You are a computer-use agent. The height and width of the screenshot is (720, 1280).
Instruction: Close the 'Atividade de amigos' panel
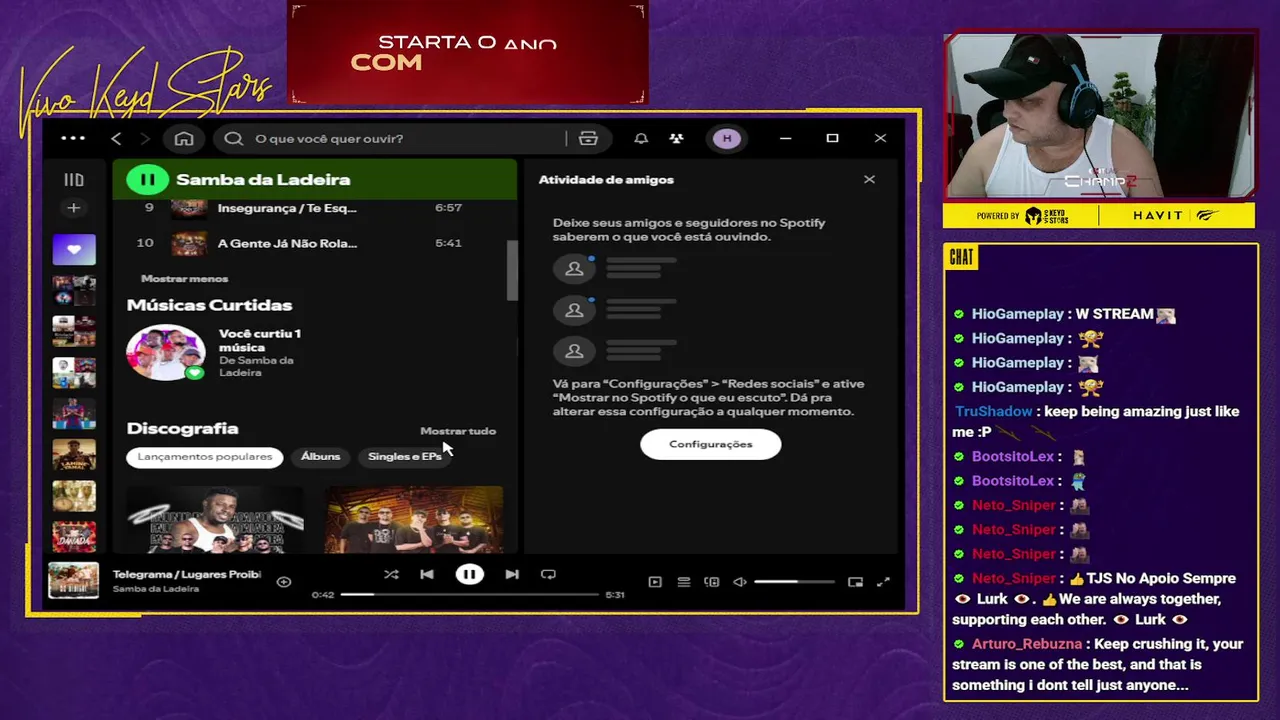coord(869,180)
